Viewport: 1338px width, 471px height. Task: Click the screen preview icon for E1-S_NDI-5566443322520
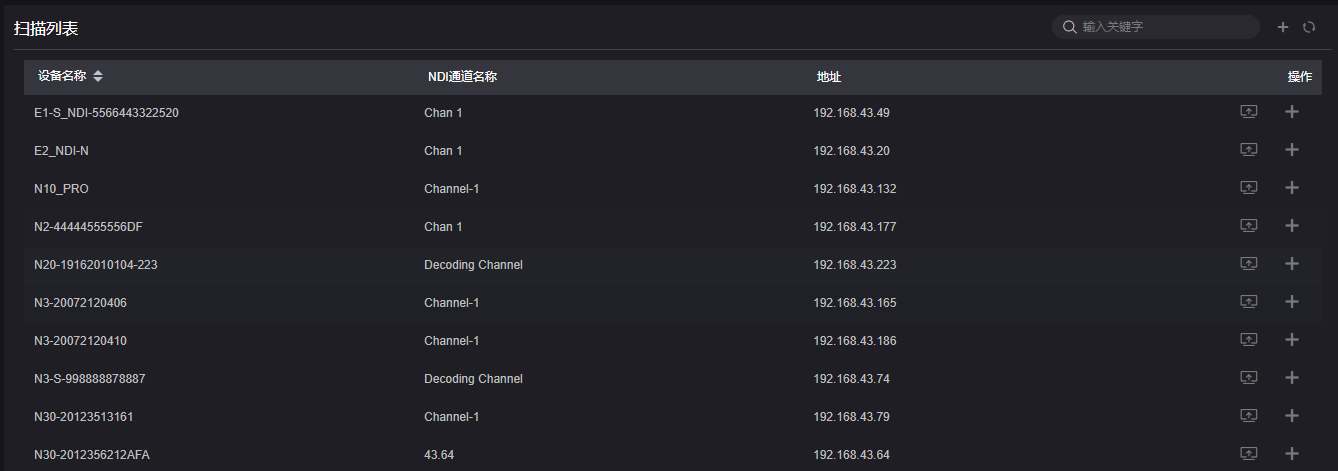pyautogui.click(x=1248, y=112)
